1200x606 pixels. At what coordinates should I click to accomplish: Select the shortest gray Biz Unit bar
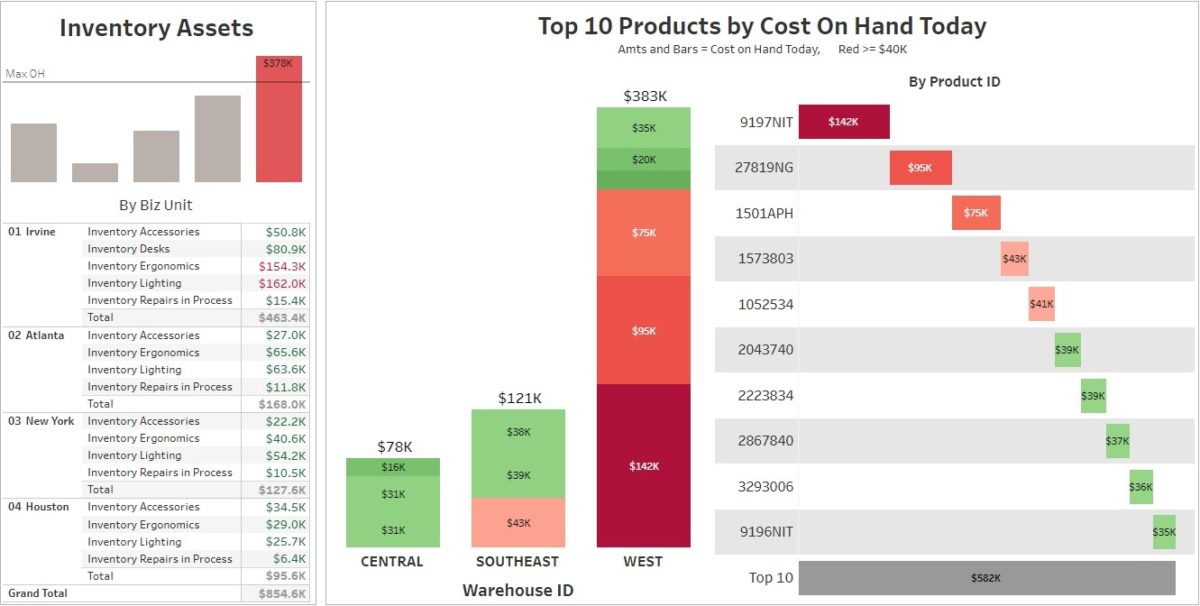(x=95, y=172)
